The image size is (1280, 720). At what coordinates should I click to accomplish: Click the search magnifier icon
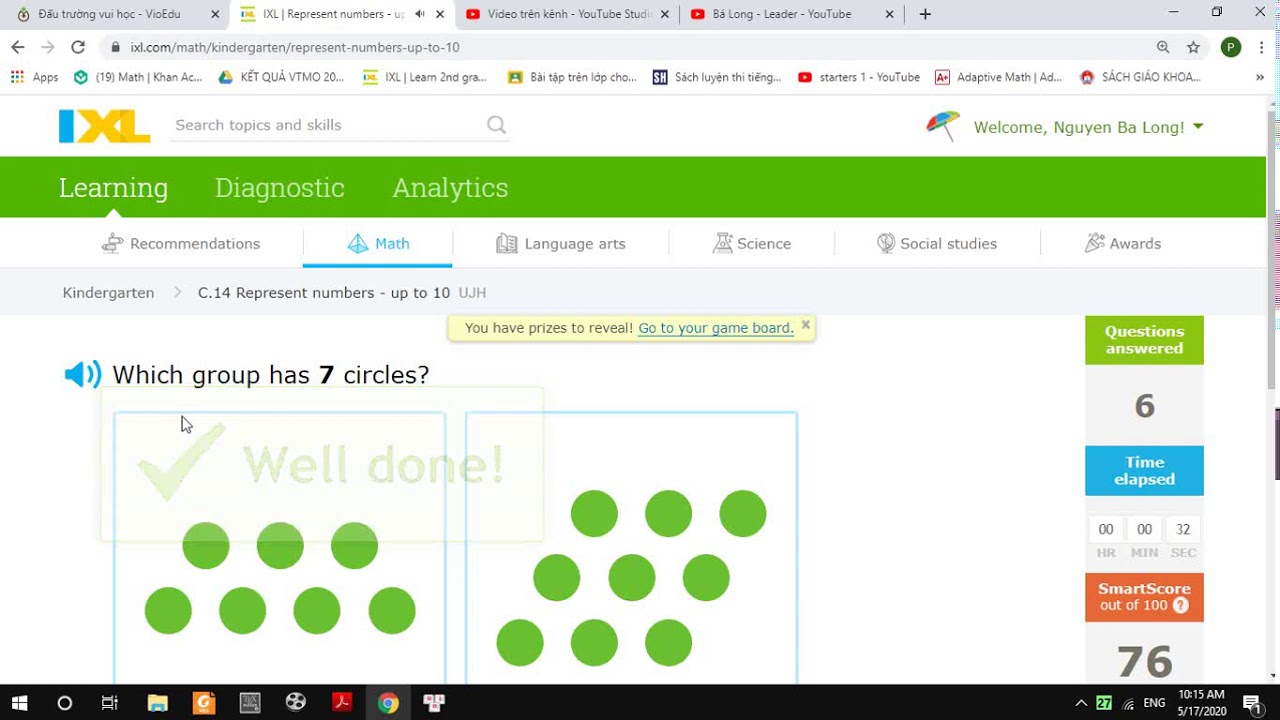(496, 125)
